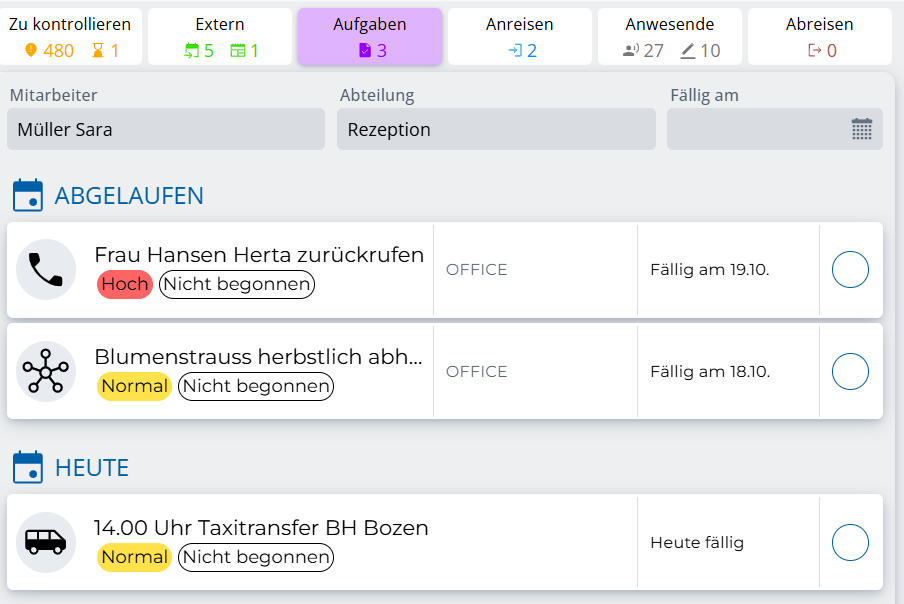The image size is (904, 604).
Task: Click the taxi van icon
Action: click(x=46, y=543)
